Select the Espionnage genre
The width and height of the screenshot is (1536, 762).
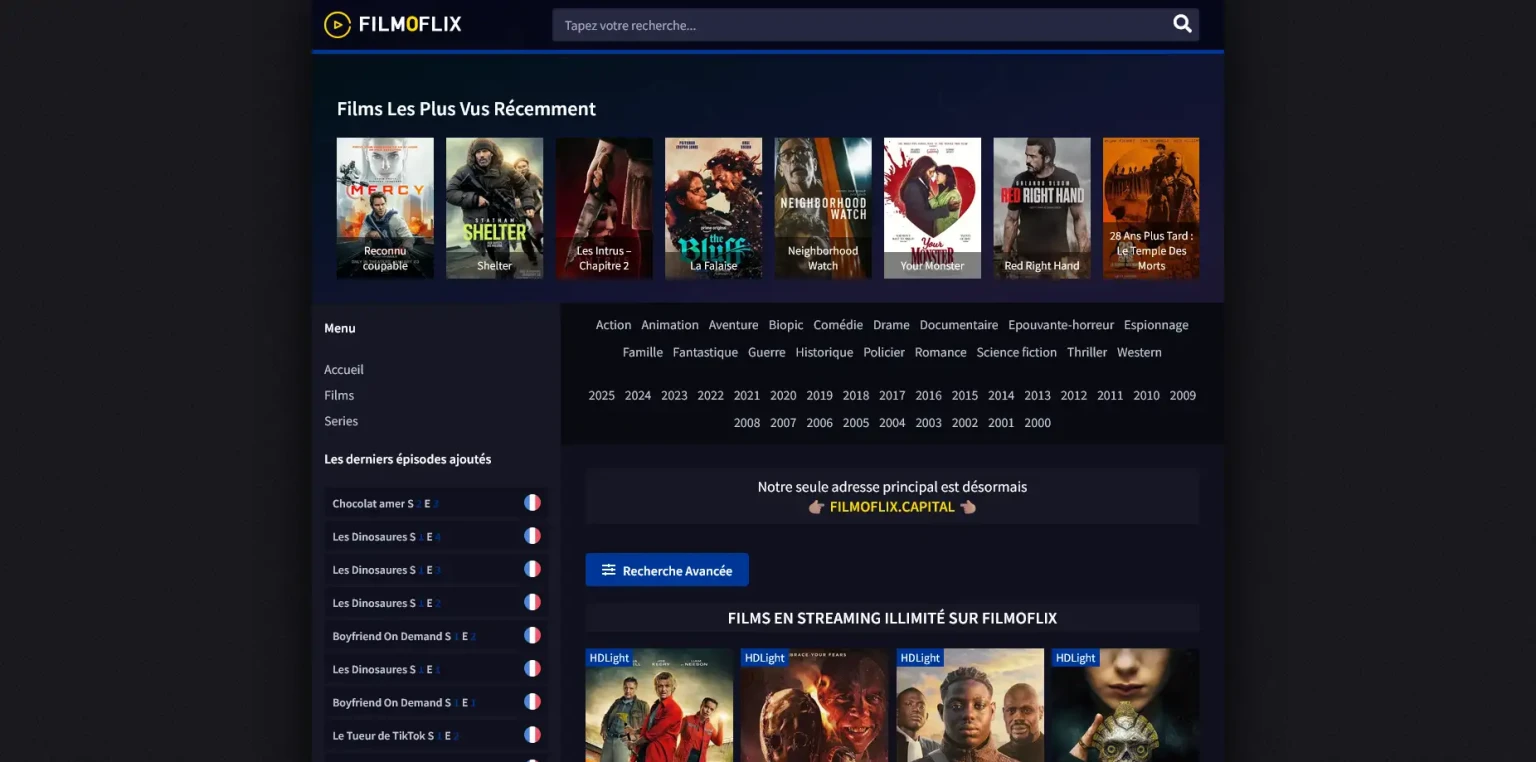pos(1156,325)
